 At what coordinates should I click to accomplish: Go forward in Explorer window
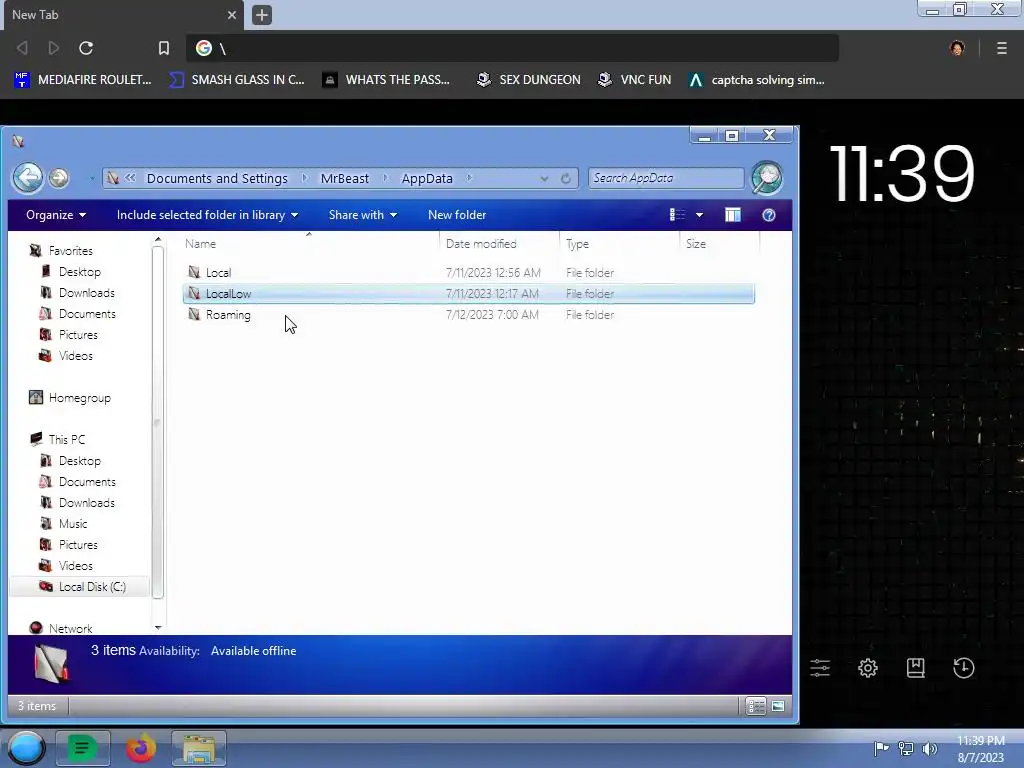tap(59, 178)
